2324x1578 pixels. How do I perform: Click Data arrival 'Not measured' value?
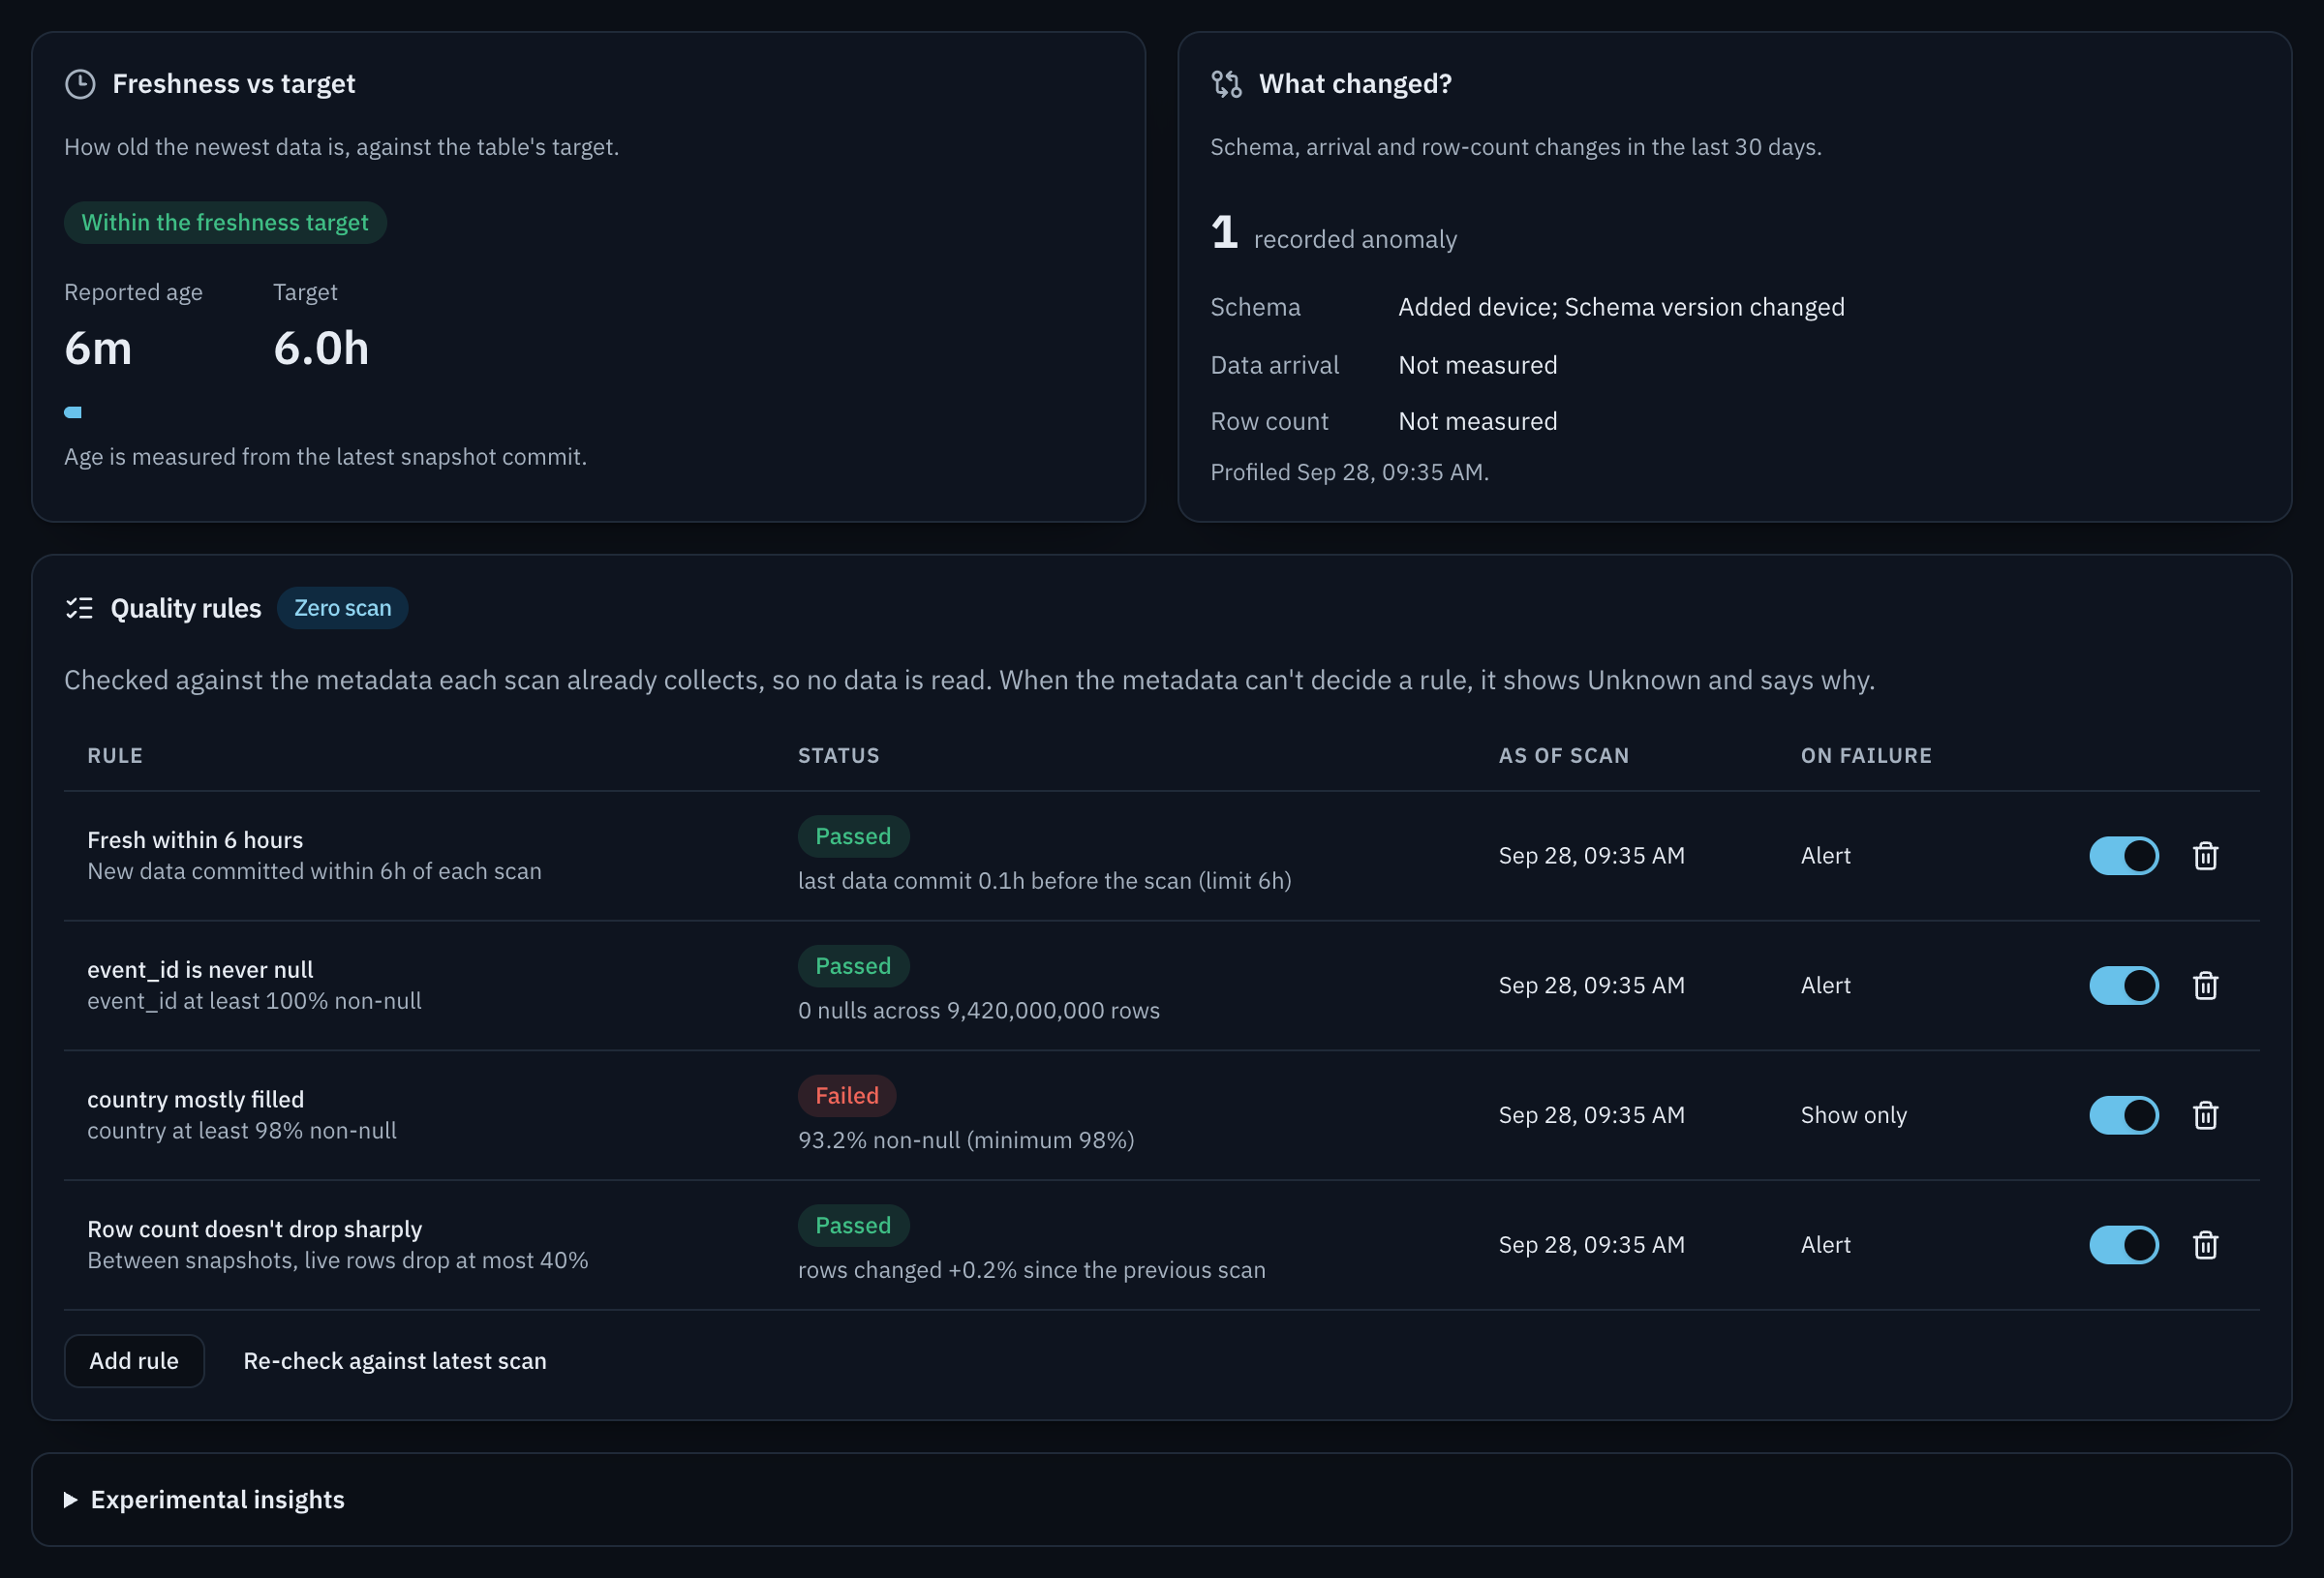point(1478,365)
